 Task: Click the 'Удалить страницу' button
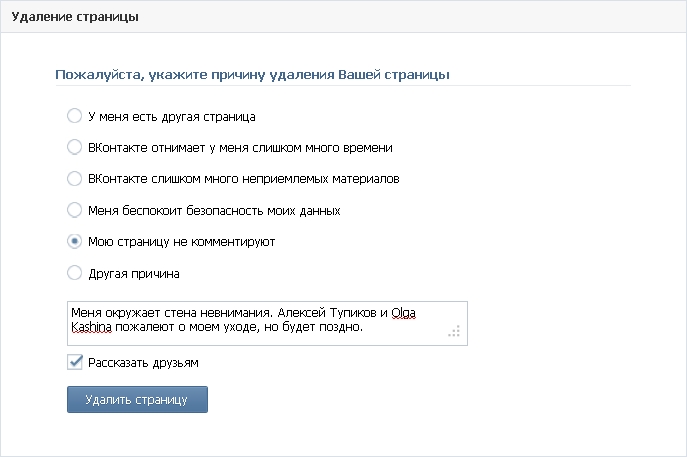point(137,399)
